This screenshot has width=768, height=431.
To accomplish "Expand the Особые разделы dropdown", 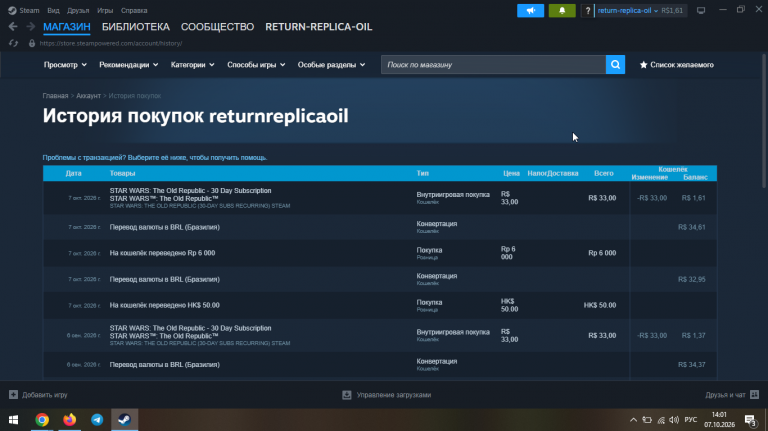I will click(332, 65).
